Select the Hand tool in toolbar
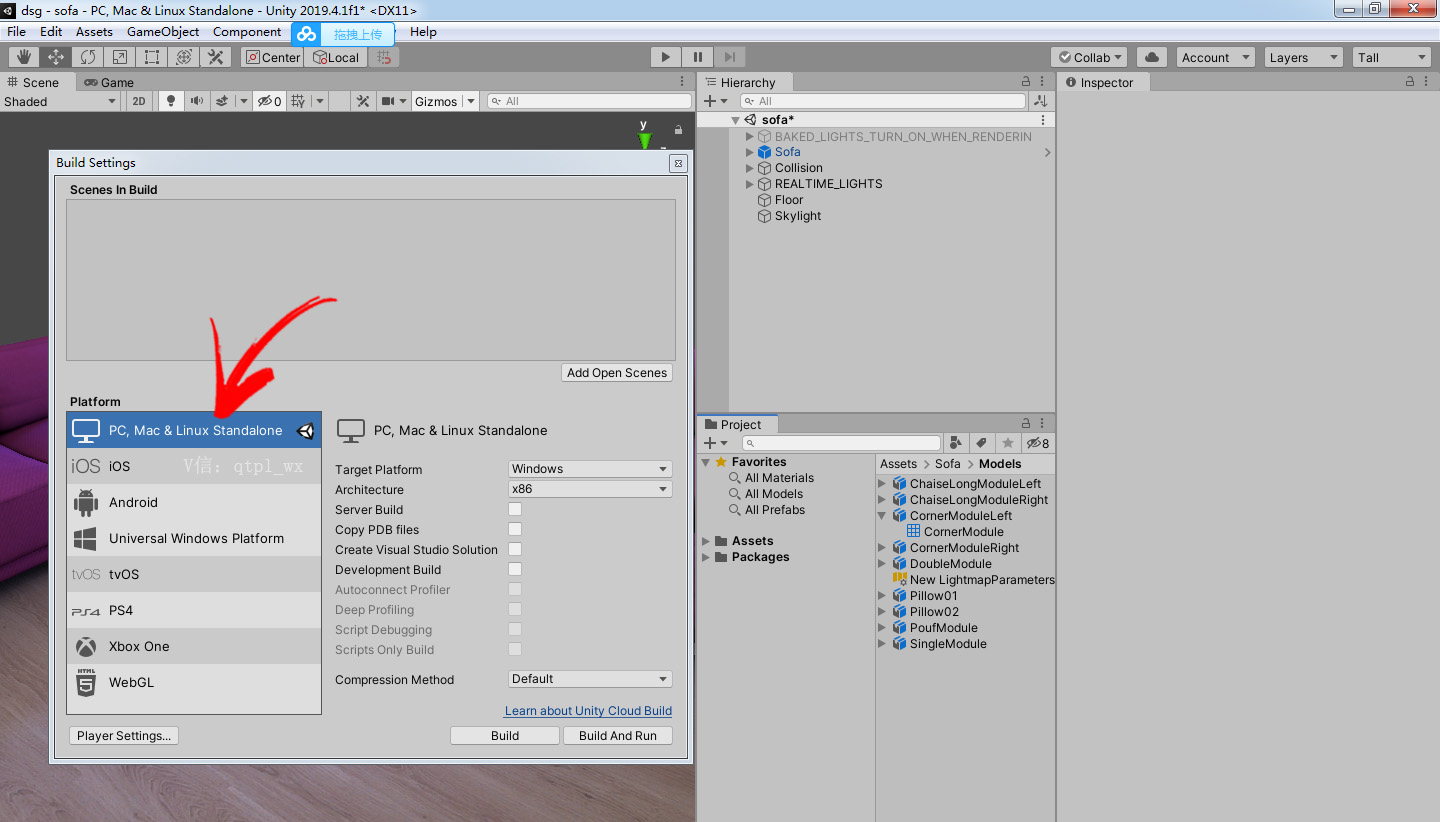The image size is (1440, 822). pos(24,57)
